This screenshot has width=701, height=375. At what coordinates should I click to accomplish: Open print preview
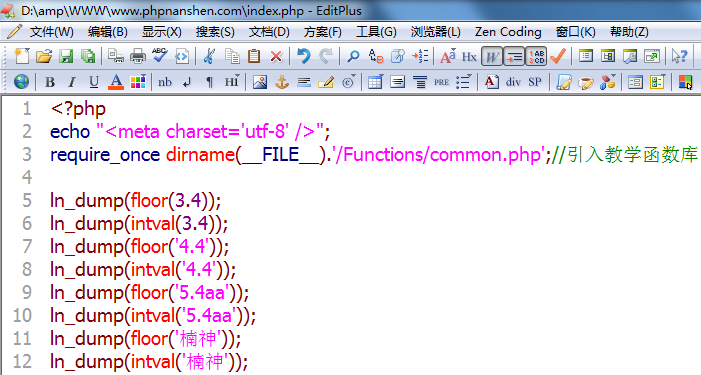(x=116, y=56)
